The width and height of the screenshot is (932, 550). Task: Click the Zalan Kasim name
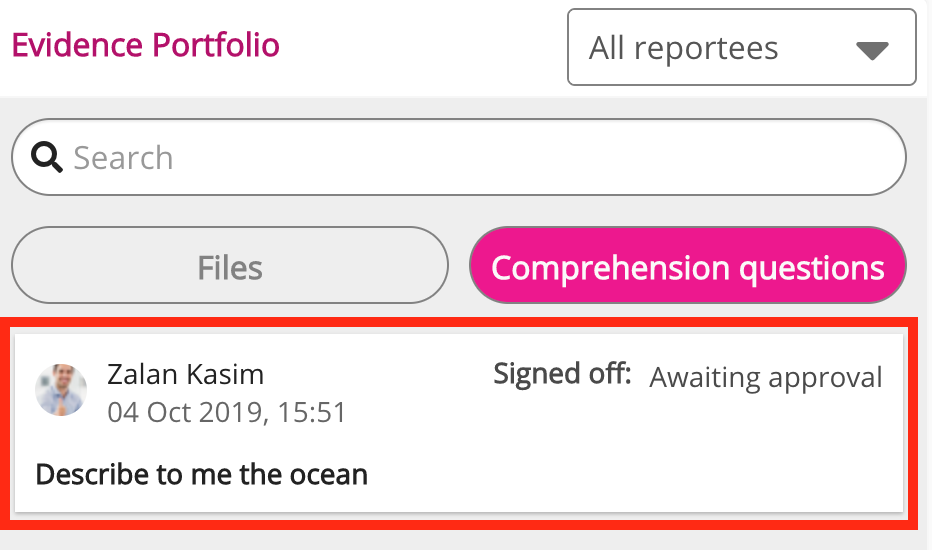pyautogui.click(x=185, y=375)
